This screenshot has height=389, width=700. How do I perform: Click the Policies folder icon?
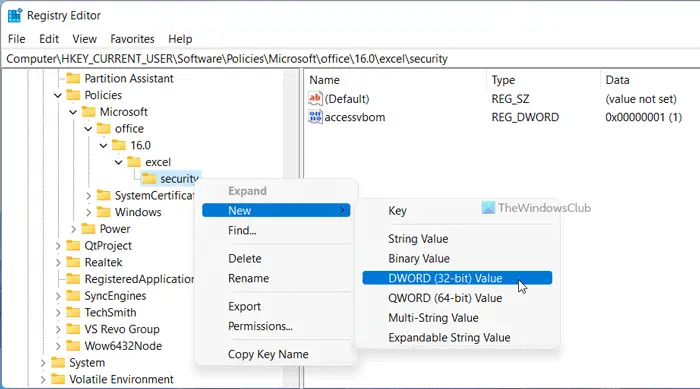73,95
